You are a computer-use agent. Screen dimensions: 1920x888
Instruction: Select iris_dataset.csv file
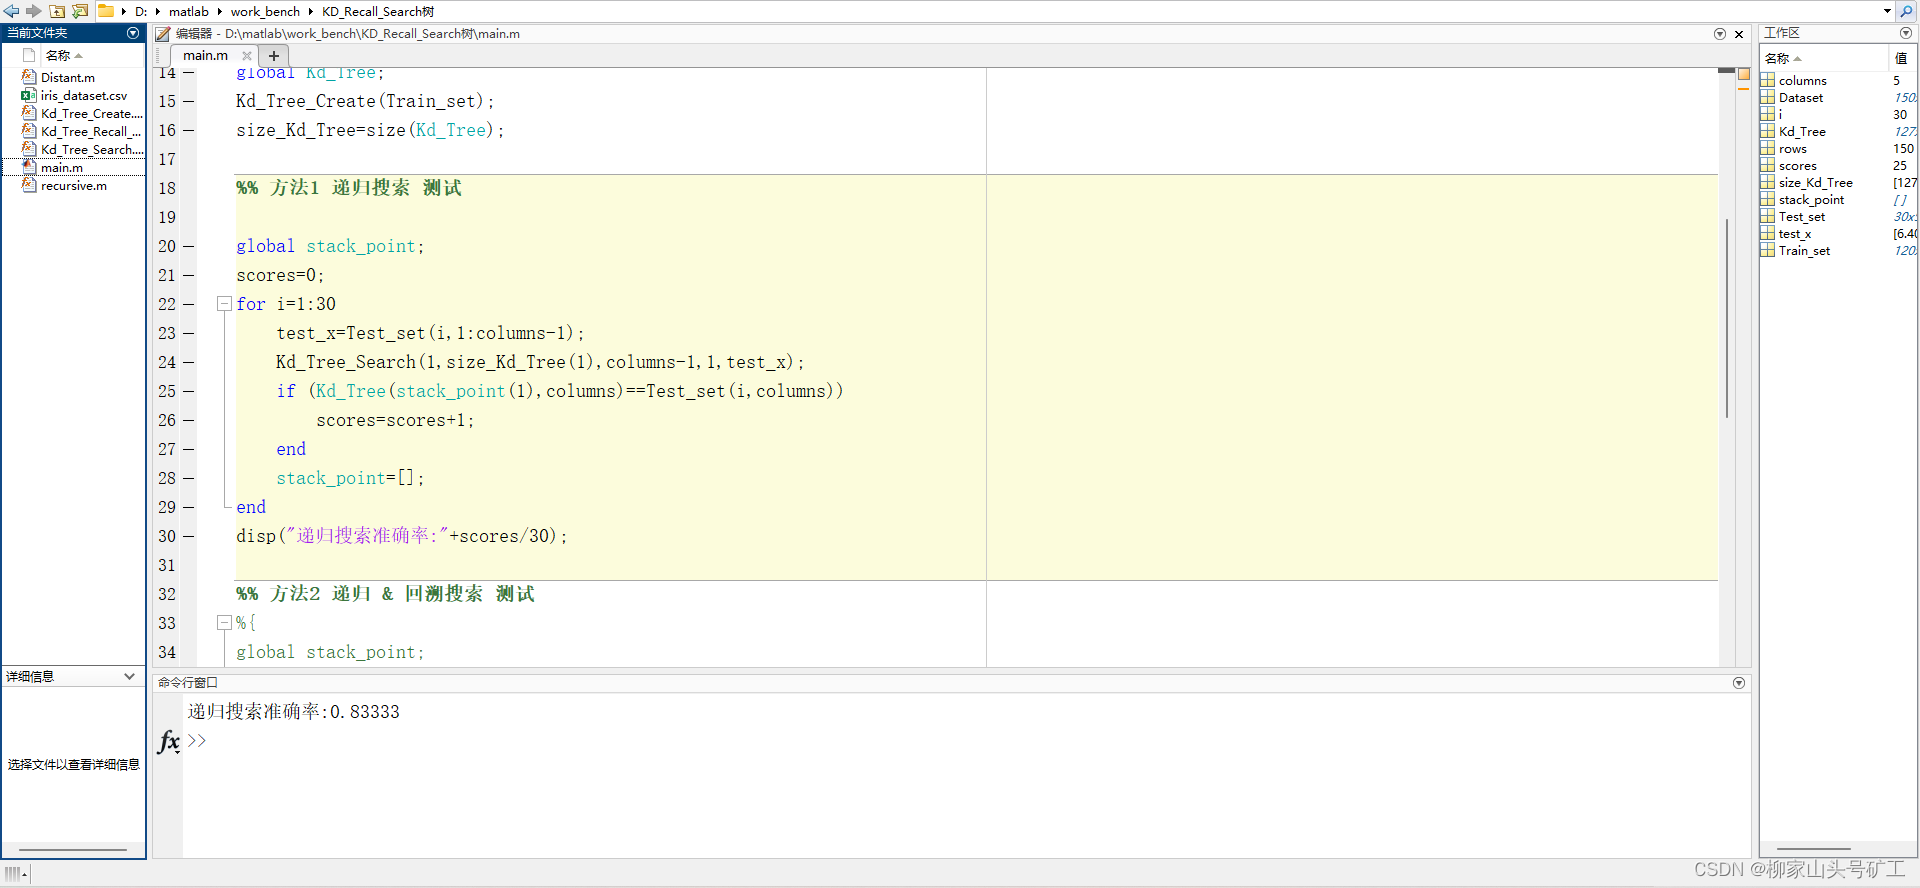click(84, 96)
